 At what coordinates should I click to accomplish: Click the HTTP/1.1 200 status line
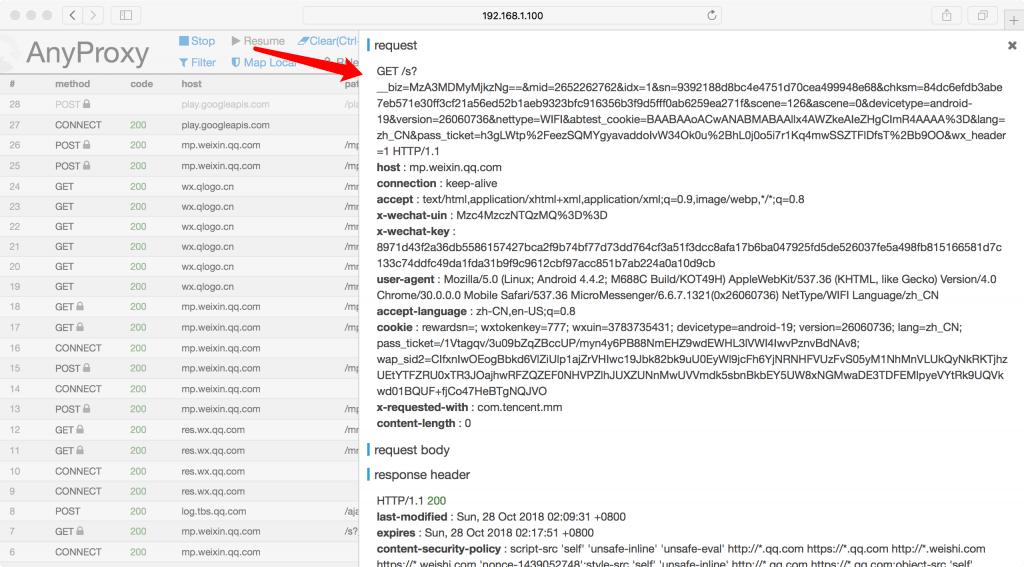point(411,501)
